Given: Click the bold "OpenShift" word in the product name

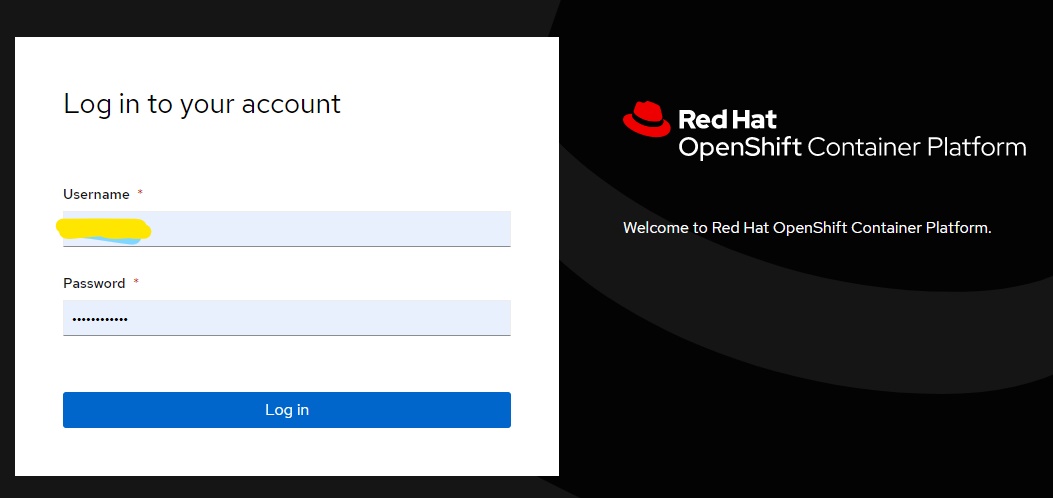Looking at the screenshot, I should pyautogui.click(x=739, y=148).
